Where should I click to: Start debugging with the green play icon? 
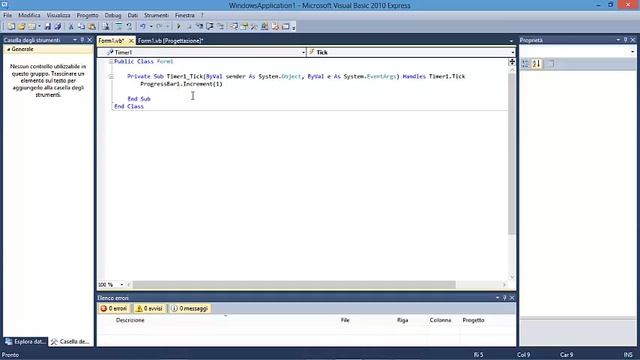pyautogui.click(x=178, y=27)
